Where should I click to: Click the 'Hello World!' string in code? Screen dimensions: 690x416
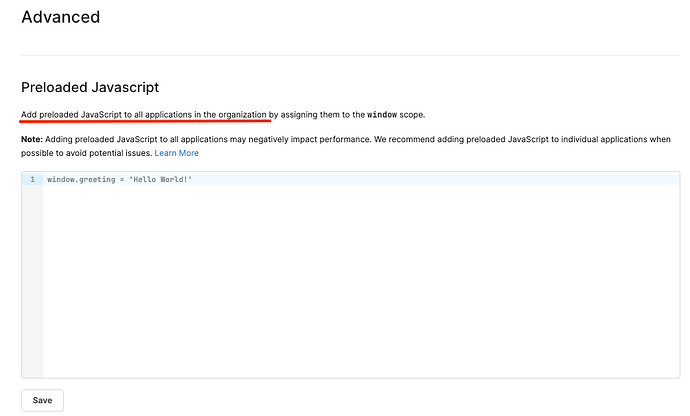[x=160, y=179]
